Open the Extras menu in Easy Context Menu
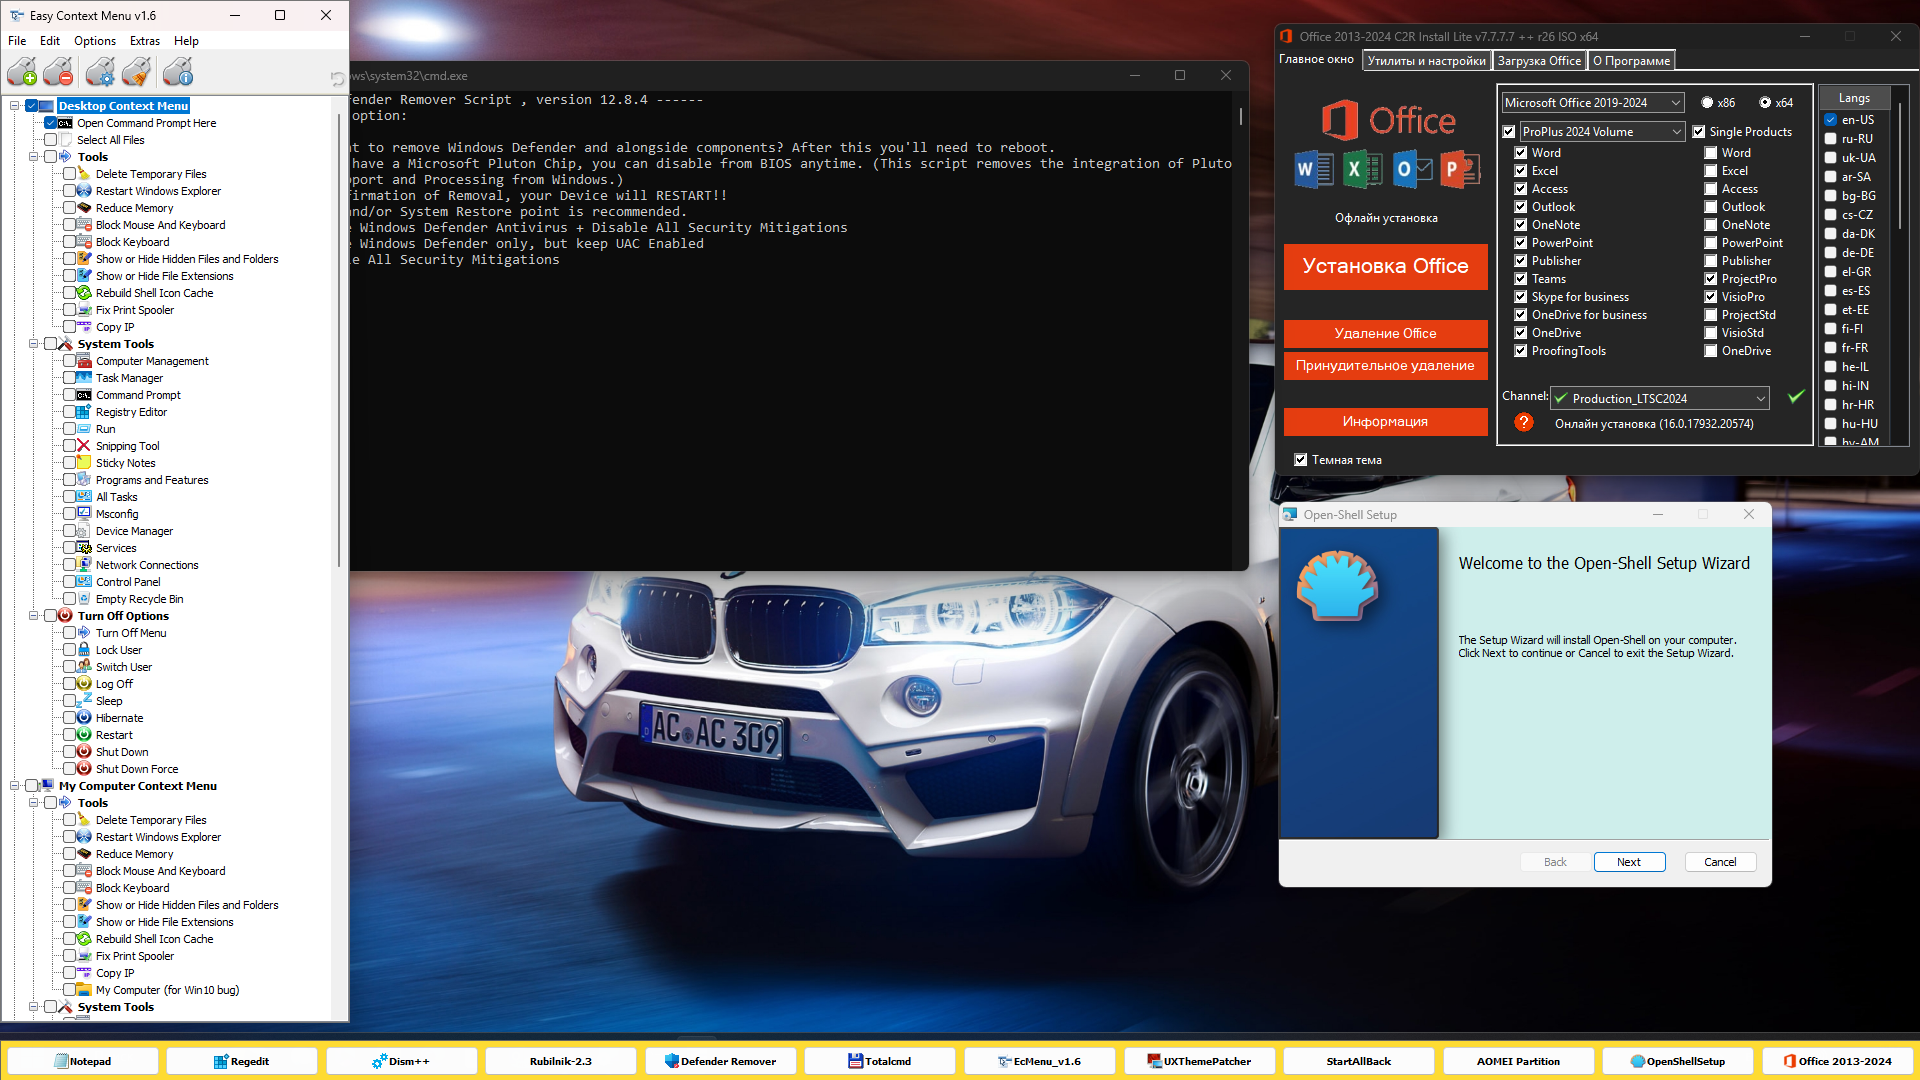Viewport: 1920px width, 1080px height. pos(144,41)
